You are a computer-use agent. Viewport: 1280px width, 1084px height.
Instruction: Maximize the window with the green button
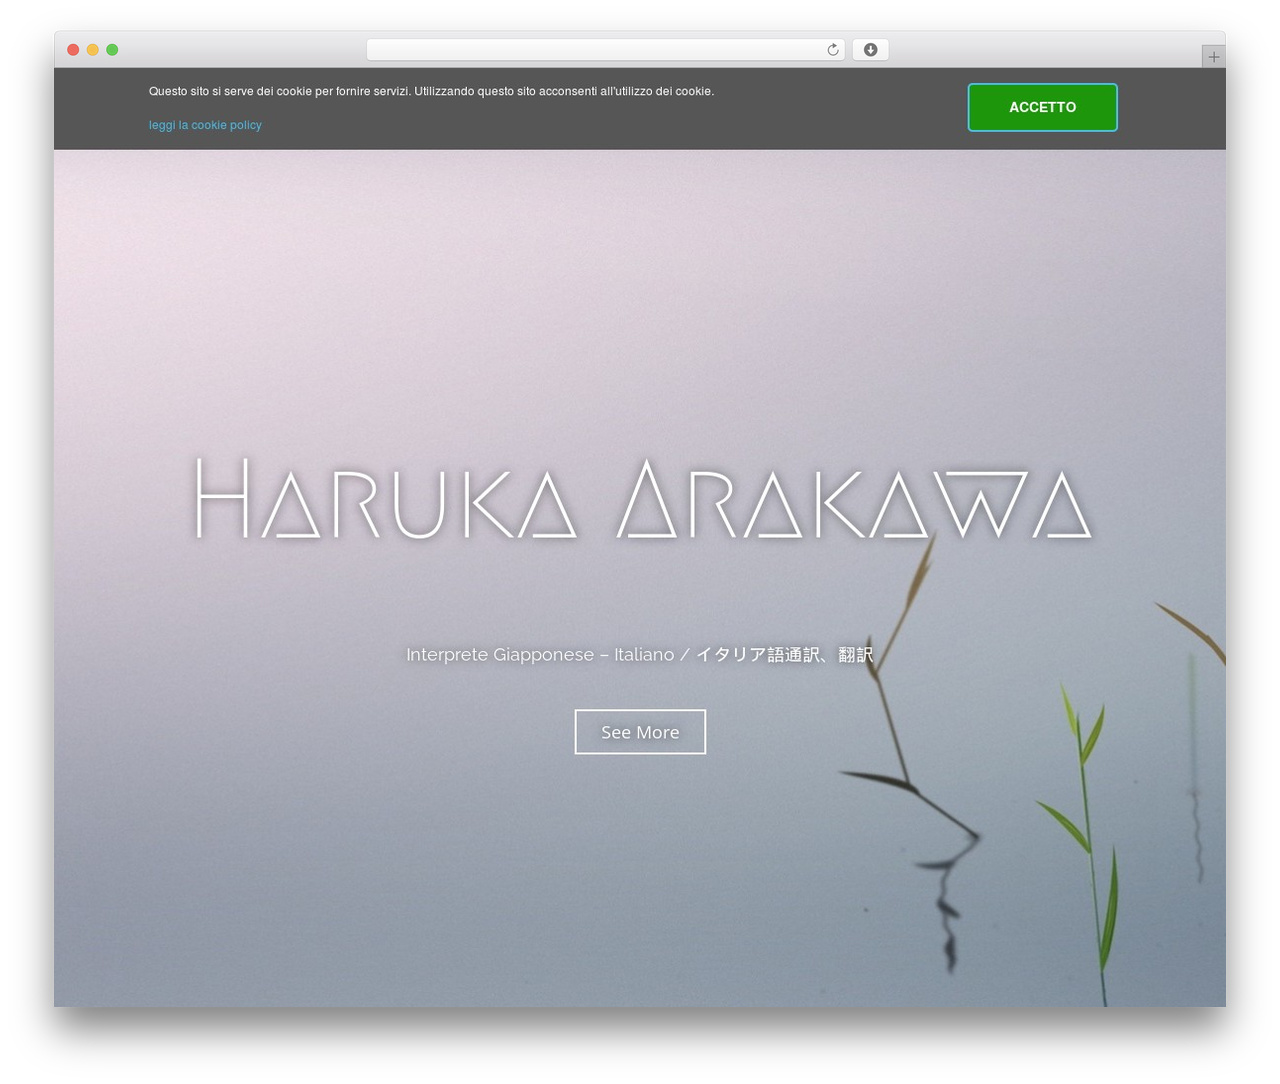(x=112, y=50)
